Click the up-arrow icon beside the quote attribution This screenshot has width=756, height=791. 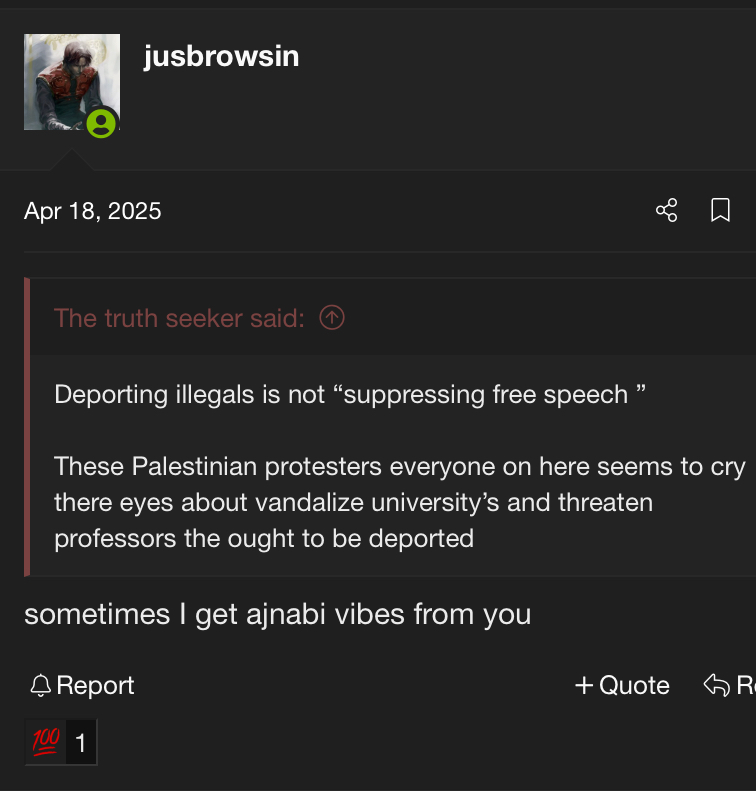[332, 318]
